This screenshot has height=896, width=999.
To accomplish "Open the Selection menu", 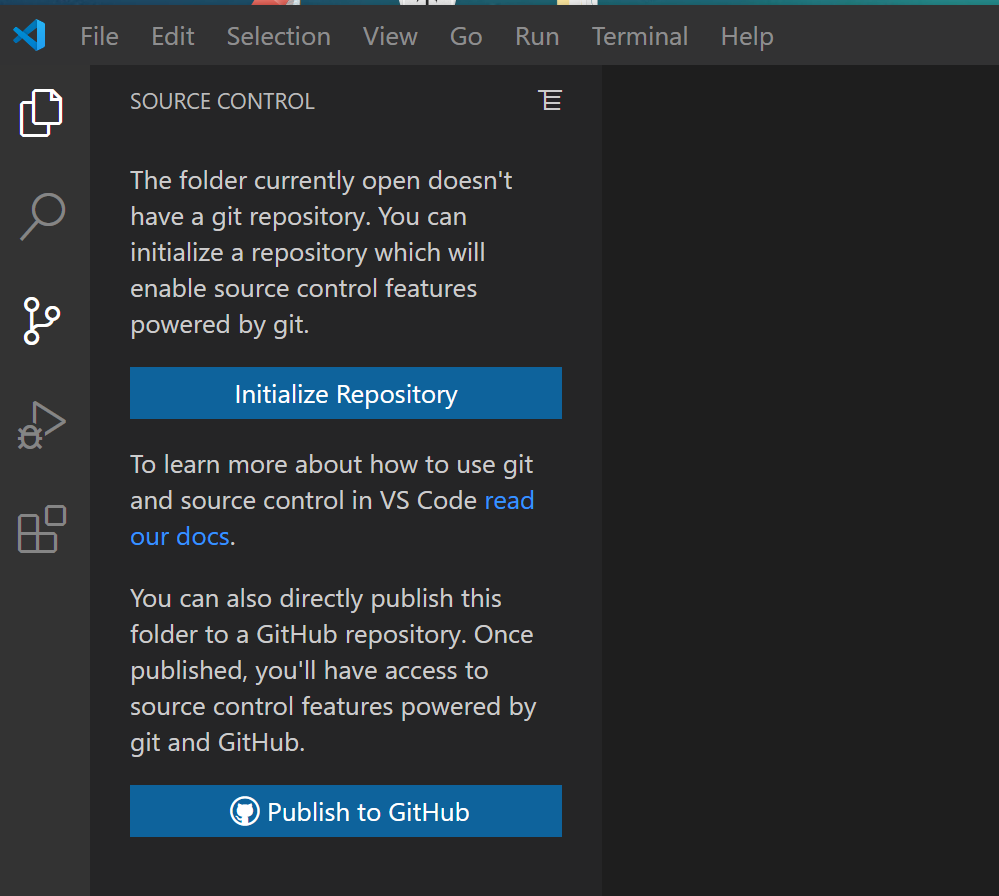I will coord(278,36).
